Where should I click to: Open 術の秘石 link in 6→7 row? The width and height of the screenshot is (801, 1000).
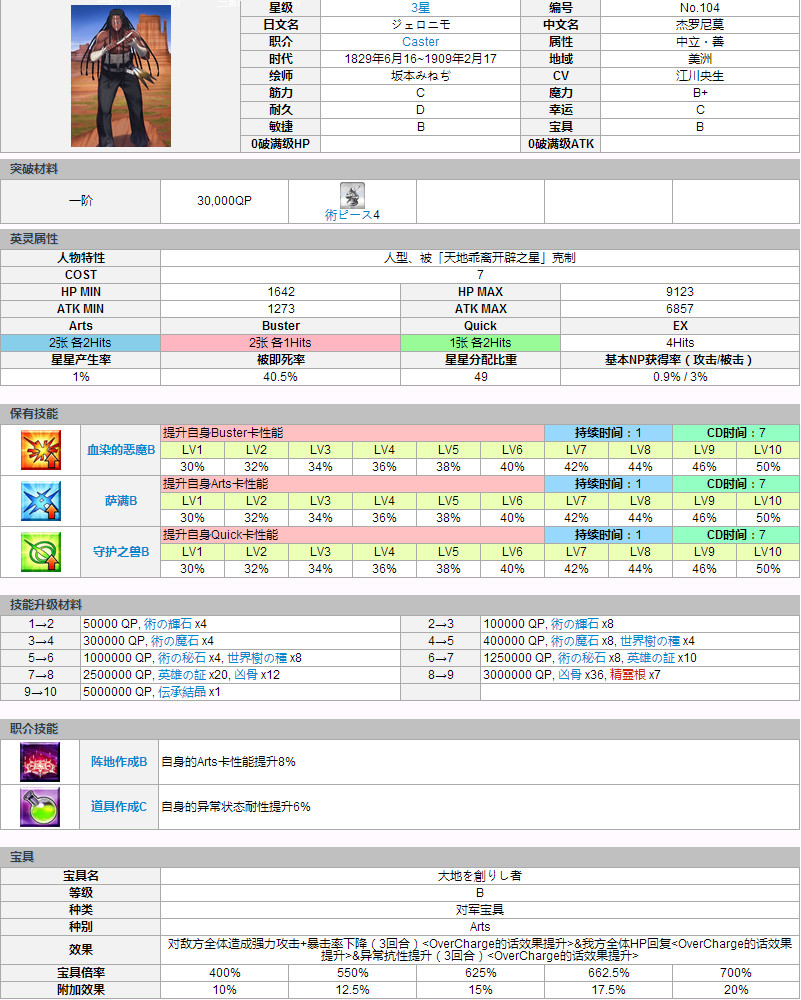coord(582,658)
